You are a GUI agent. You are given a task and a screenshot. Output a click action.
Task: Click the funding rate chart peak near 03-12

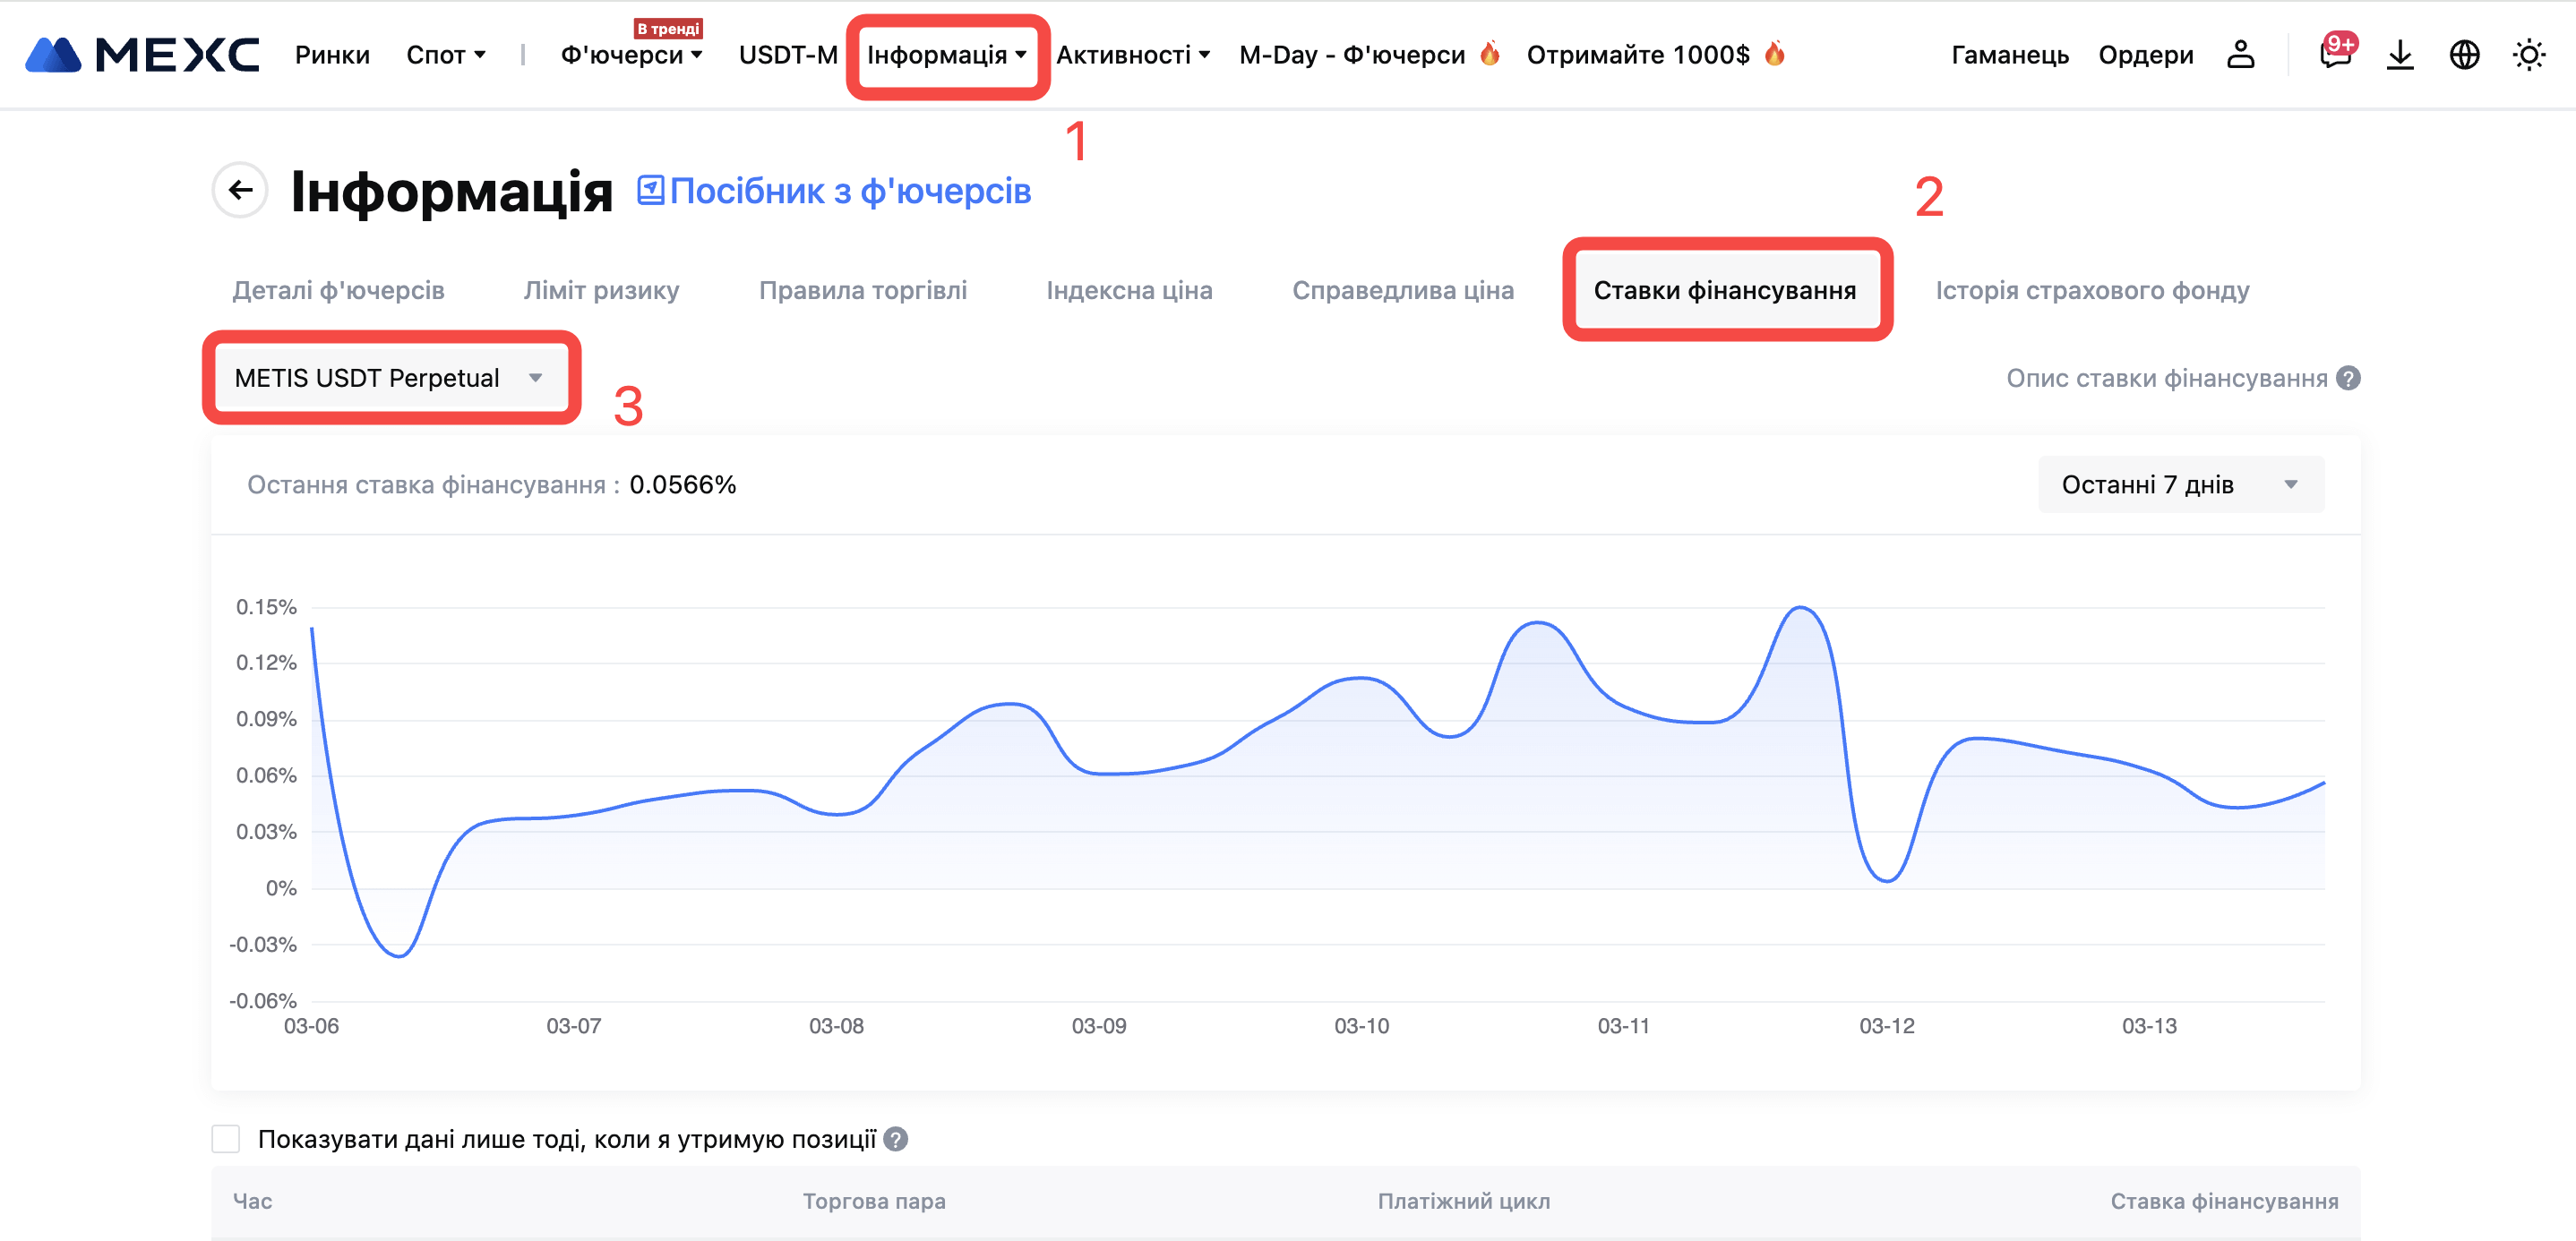pos(1799,608)
